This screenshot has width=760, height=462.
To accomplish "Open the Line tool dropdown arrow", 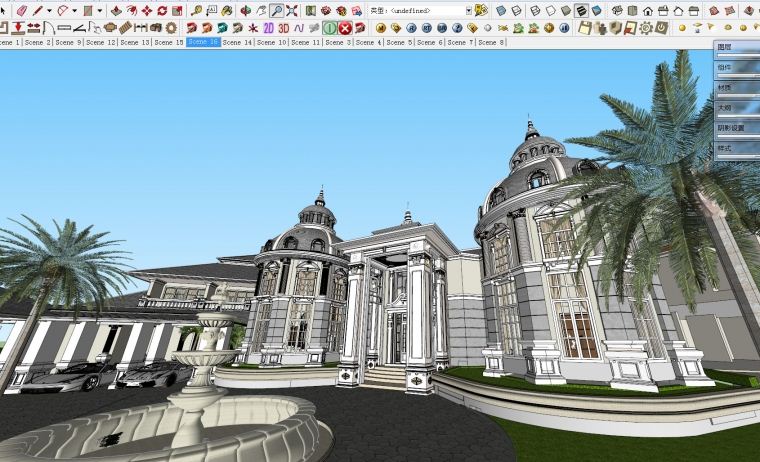I will tap(49, 11).
